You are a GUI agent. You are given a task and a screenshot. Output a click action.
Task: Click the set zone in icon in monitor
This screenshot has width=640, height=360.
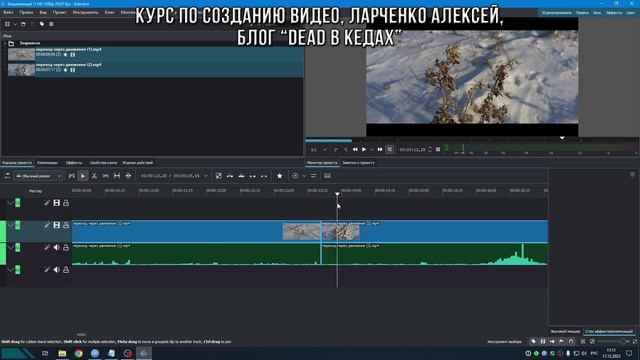336,150
